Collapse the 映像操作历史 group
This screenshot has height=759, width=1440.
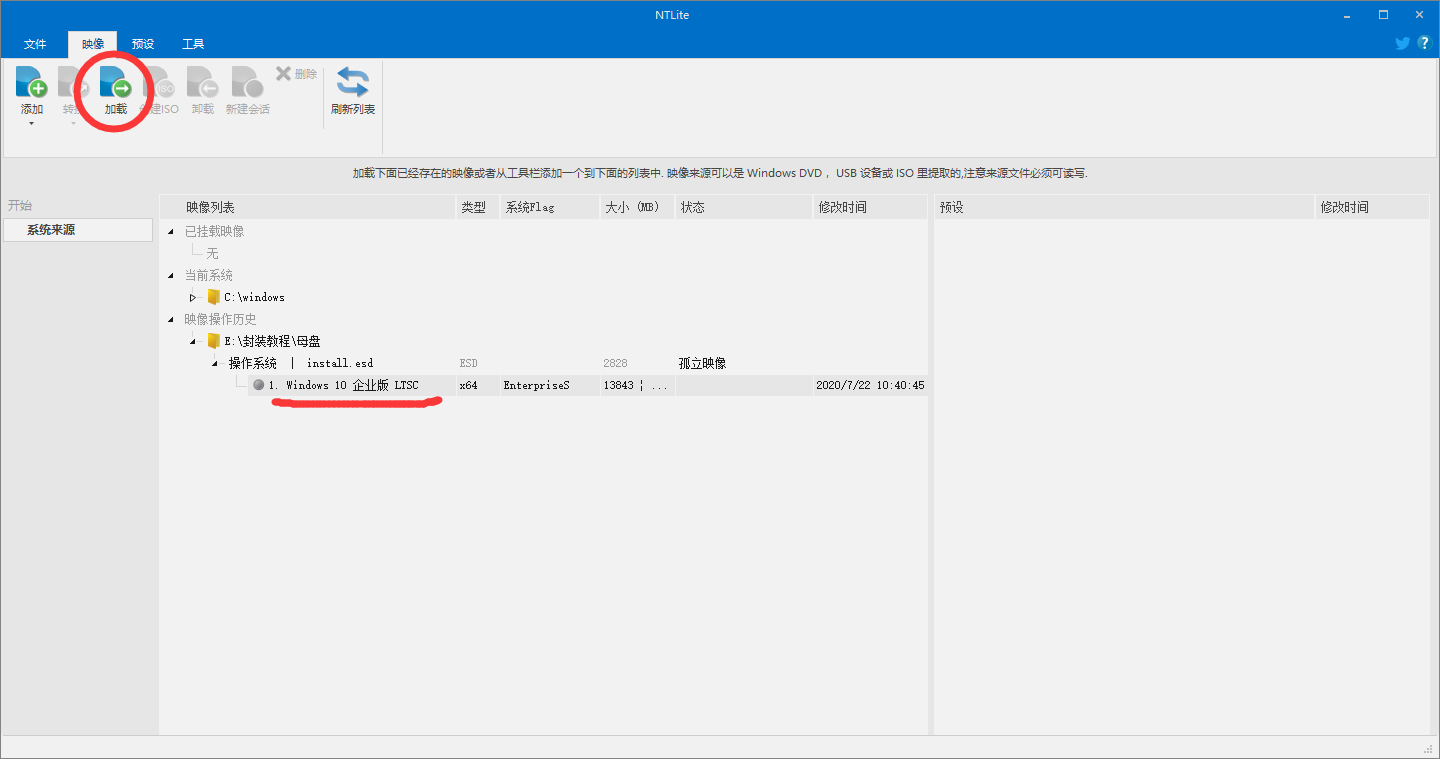pyautogui.click(x=170, y=320)
